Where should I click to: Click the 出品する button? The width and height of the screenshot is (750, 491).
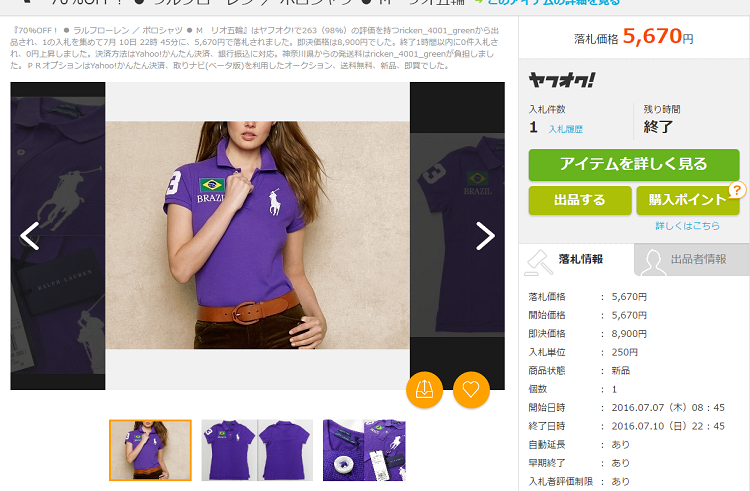click(x=580, y=200)
